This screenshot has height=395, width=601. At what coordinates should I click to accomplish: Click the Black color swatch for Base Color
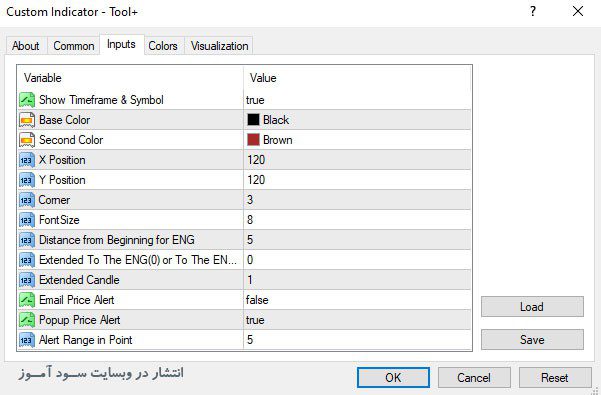tap(253, 120)
